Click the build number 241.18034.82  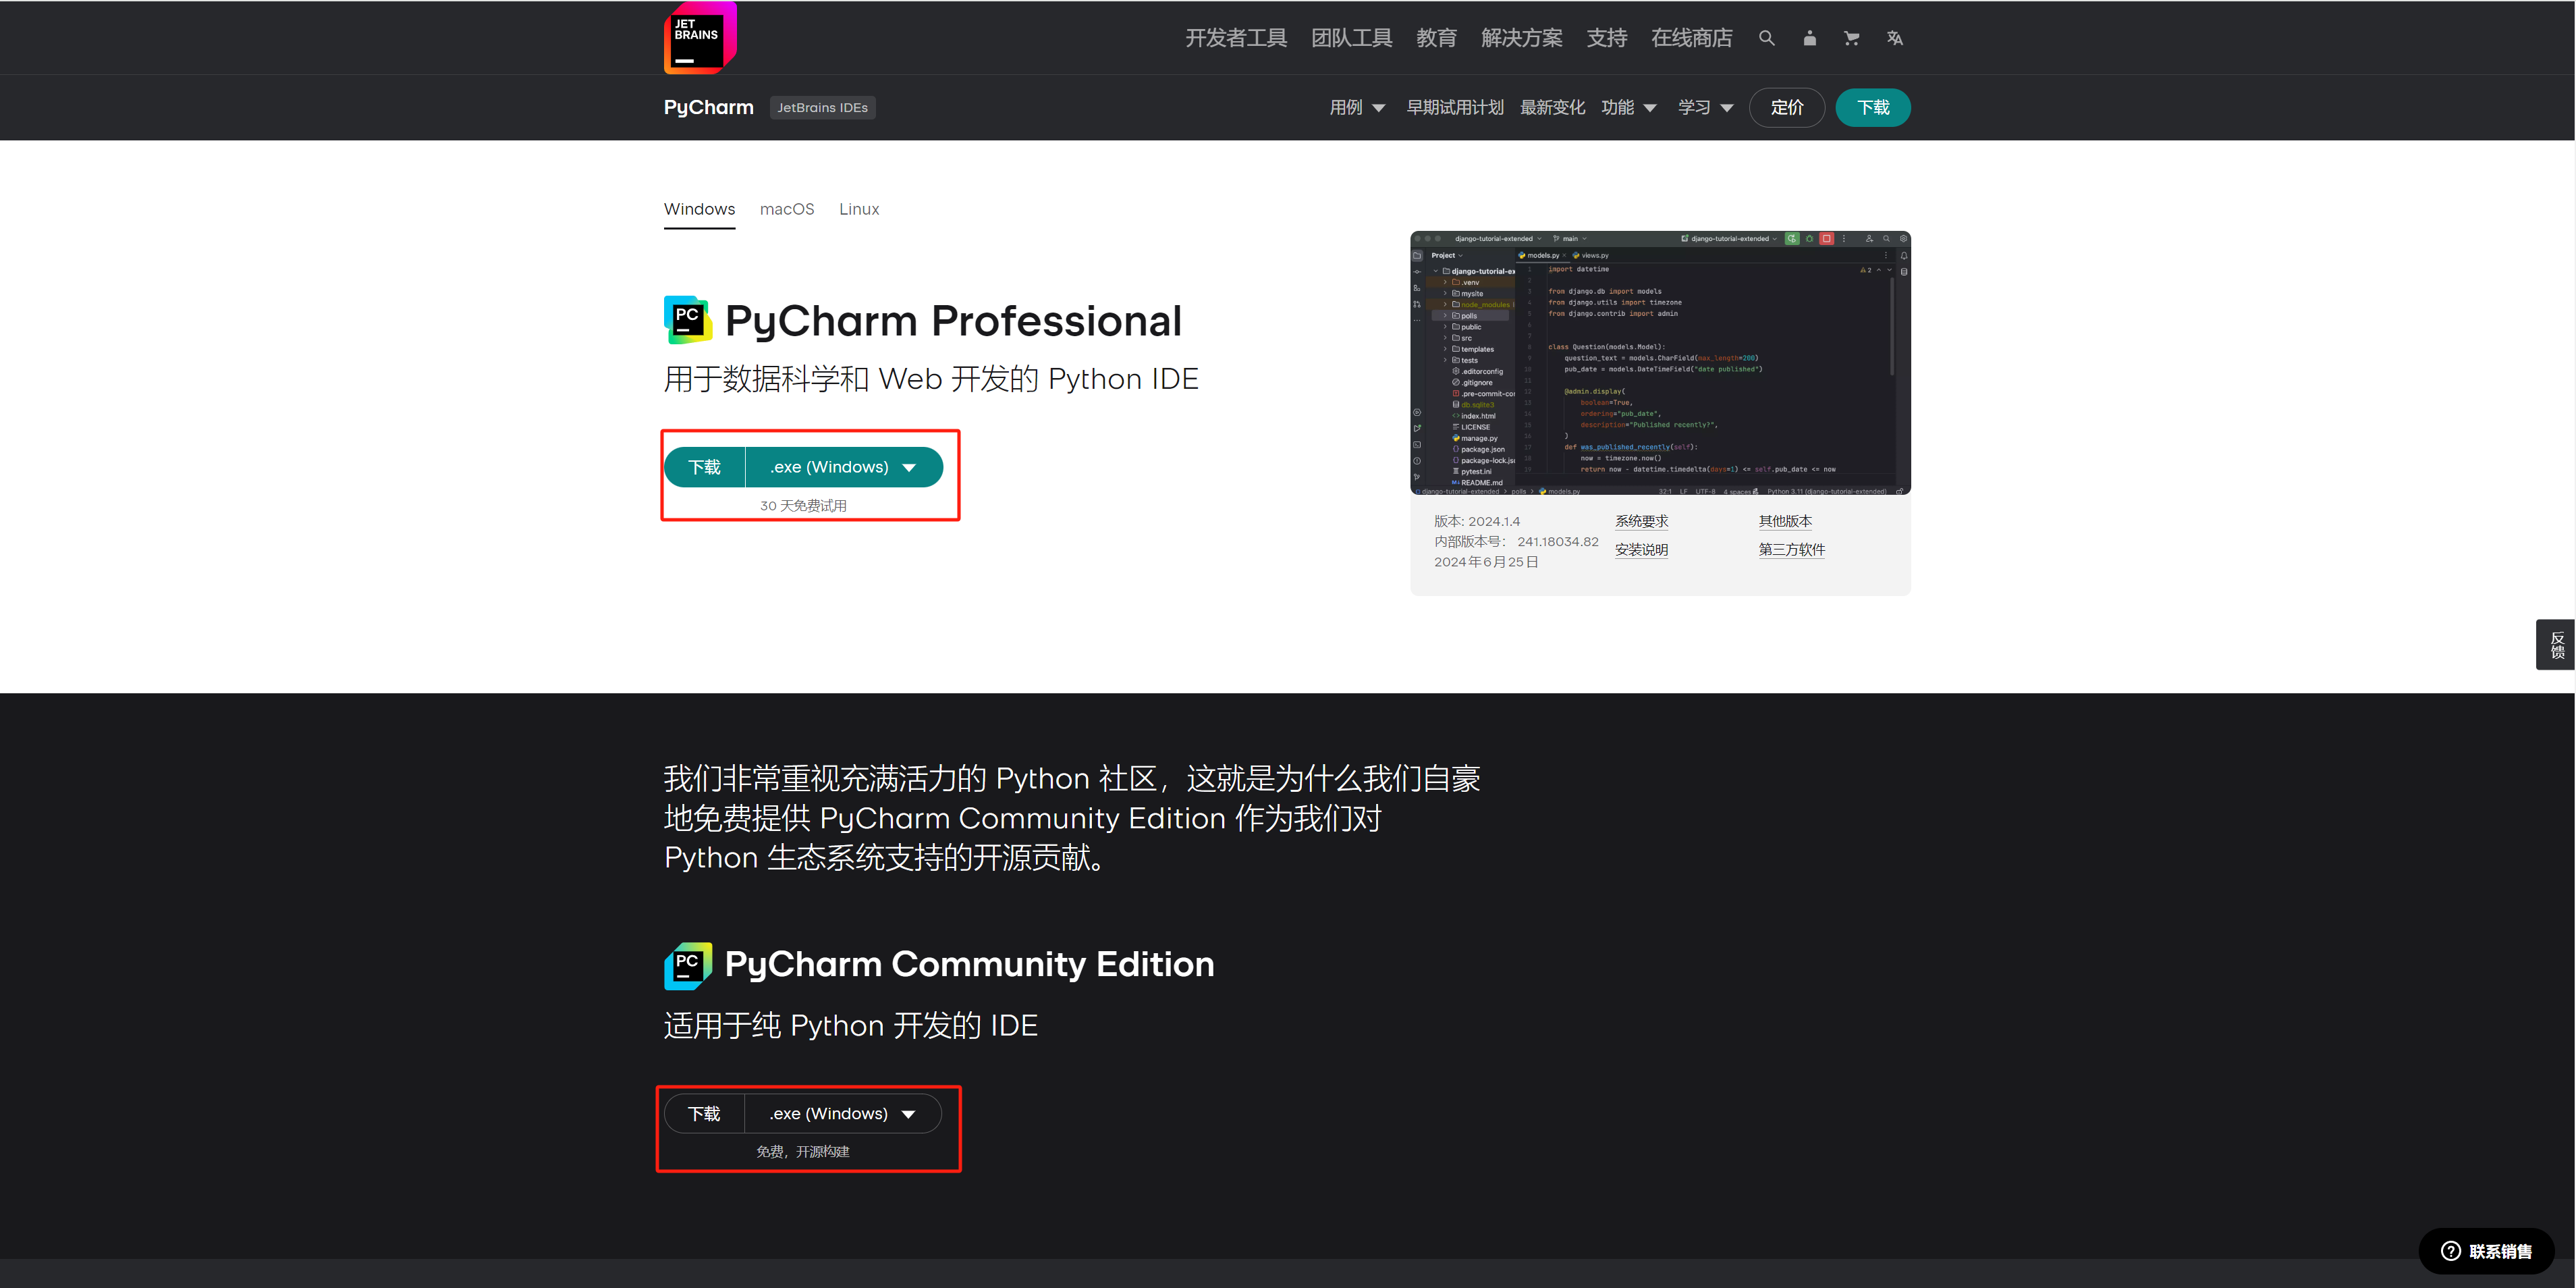pos(1557,542)
